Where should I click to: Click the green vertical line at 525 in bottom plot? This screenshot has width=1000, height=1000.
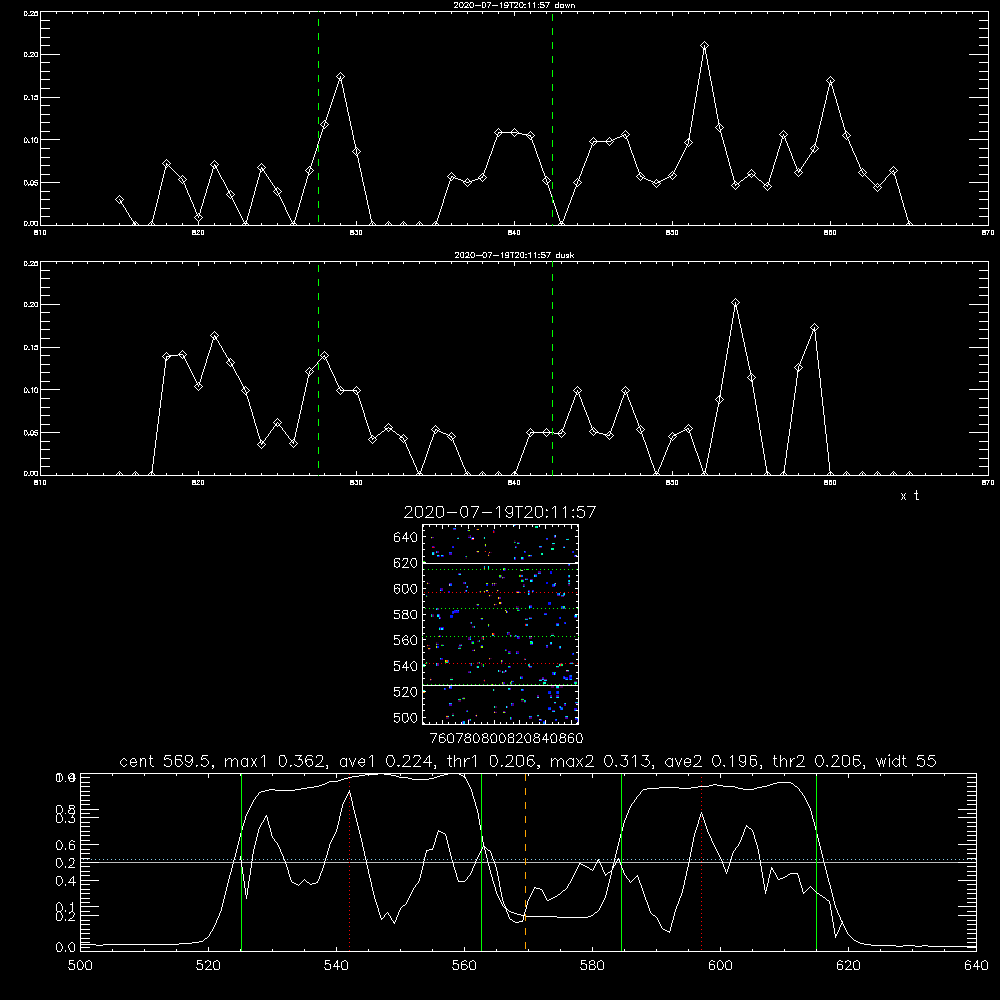pyautogui.click(x=241, y=862)
